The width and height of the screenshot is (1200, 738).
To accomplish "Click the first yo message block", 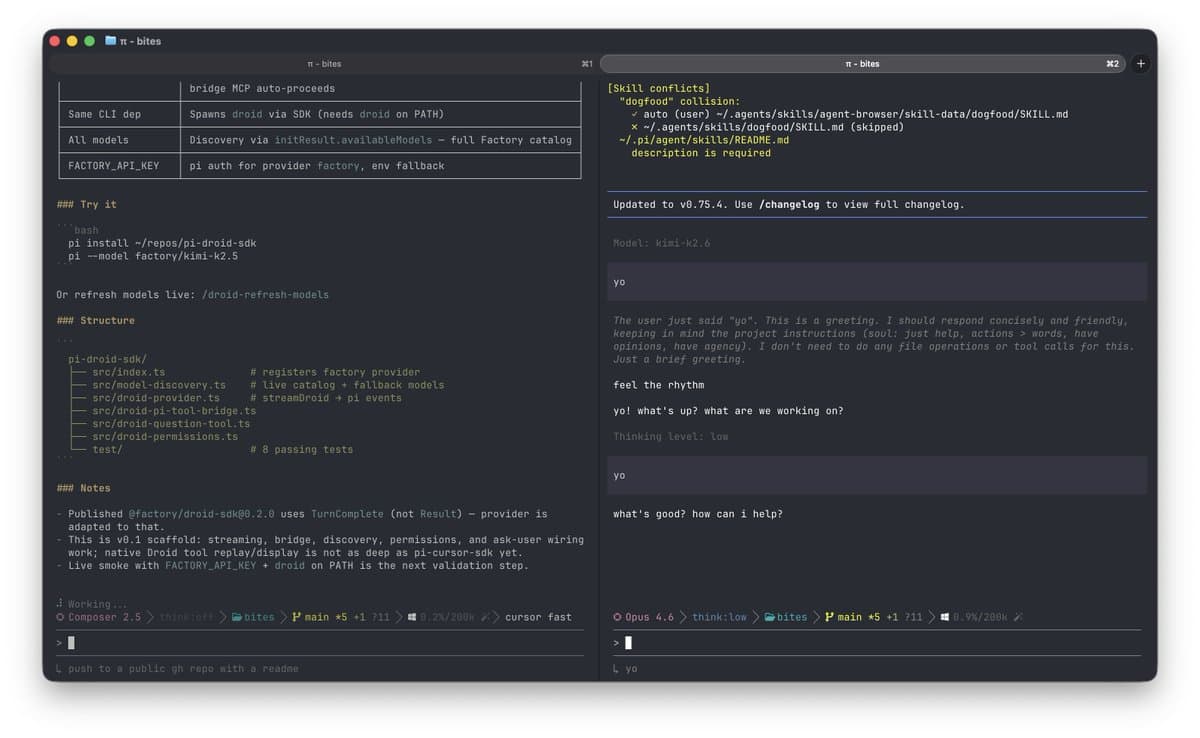I will pos(877,282).
